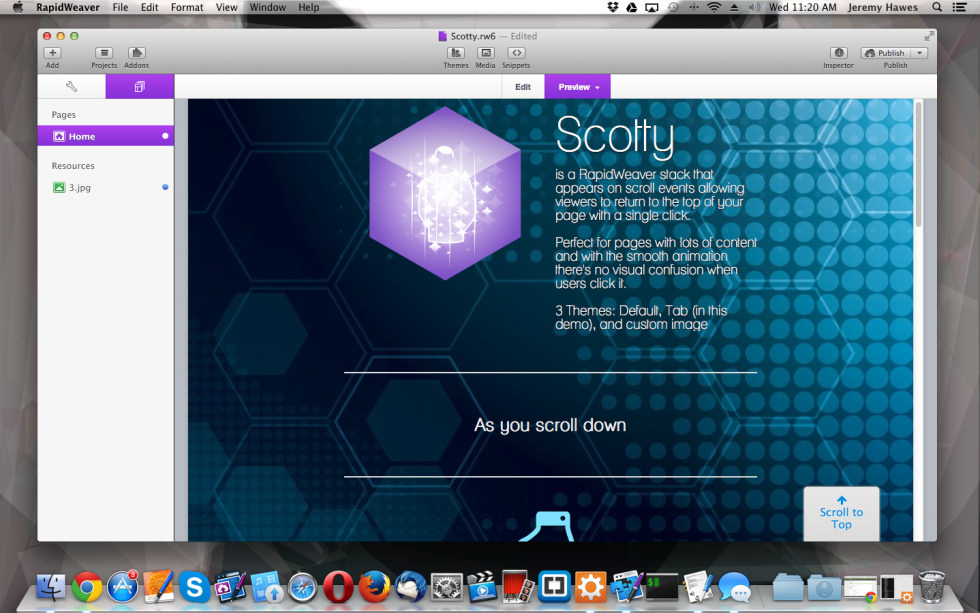Click the blue dot beside 3.jpg

[165, 187]
